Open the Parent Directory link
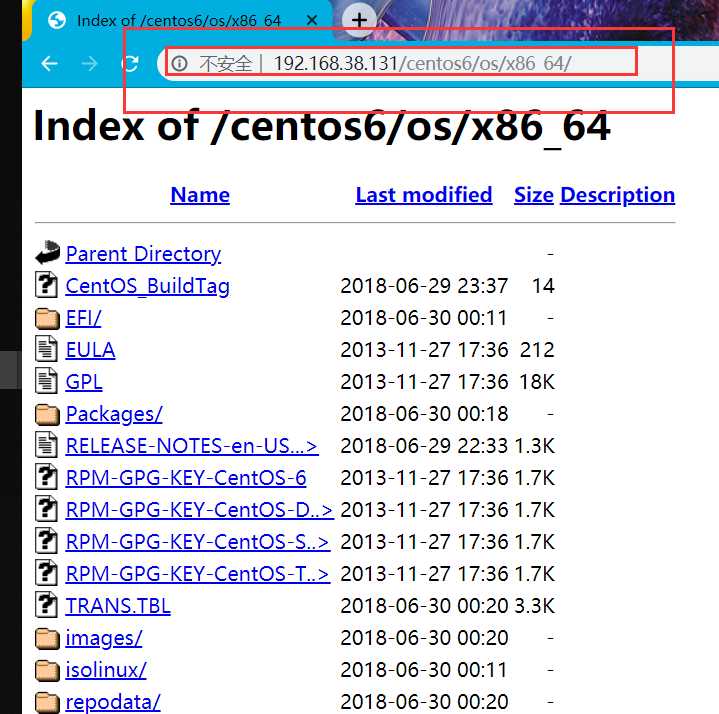This screenshot has width=719, height=714. [143, 254]
